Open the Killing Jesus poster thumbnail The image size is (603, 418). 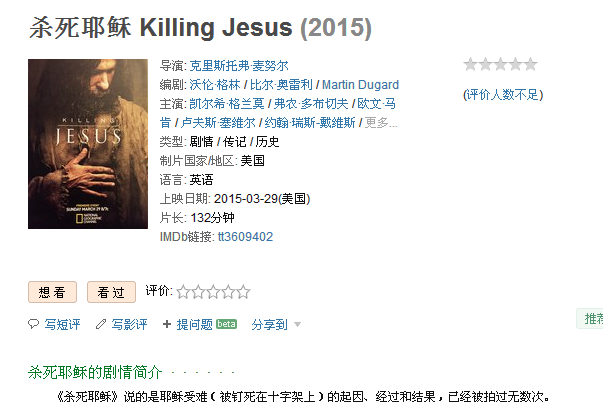pos(88,144)
